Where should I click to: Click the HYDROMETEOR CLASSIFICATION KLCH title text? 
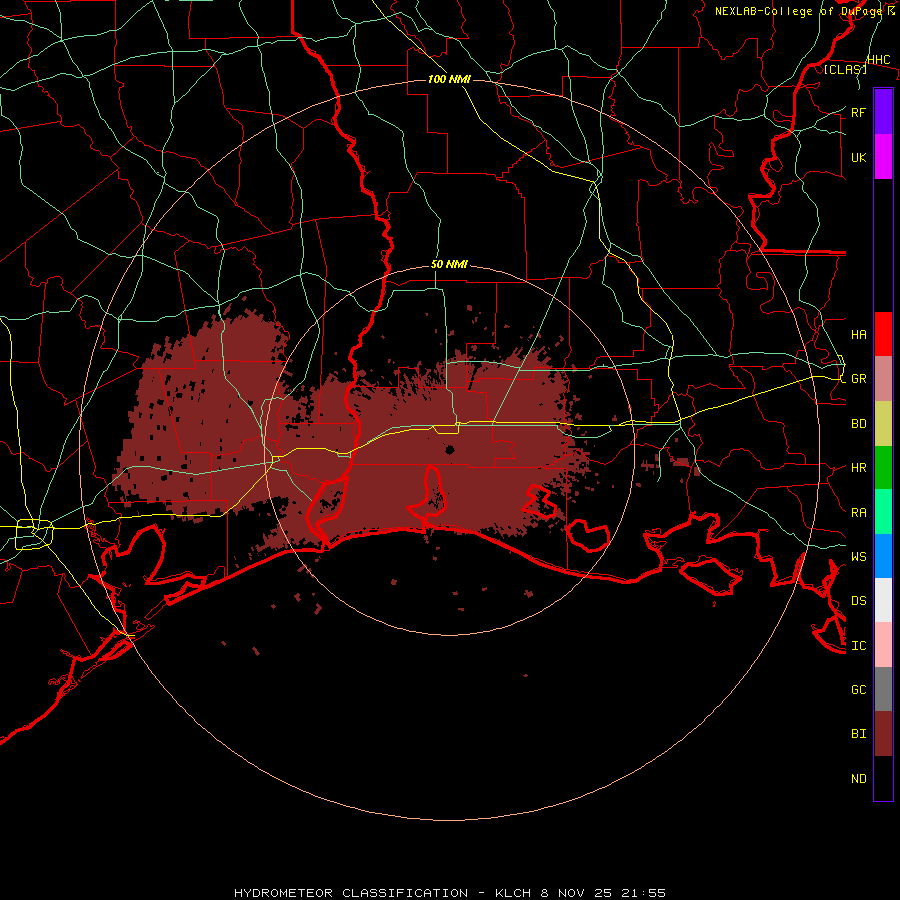[450, 893]
